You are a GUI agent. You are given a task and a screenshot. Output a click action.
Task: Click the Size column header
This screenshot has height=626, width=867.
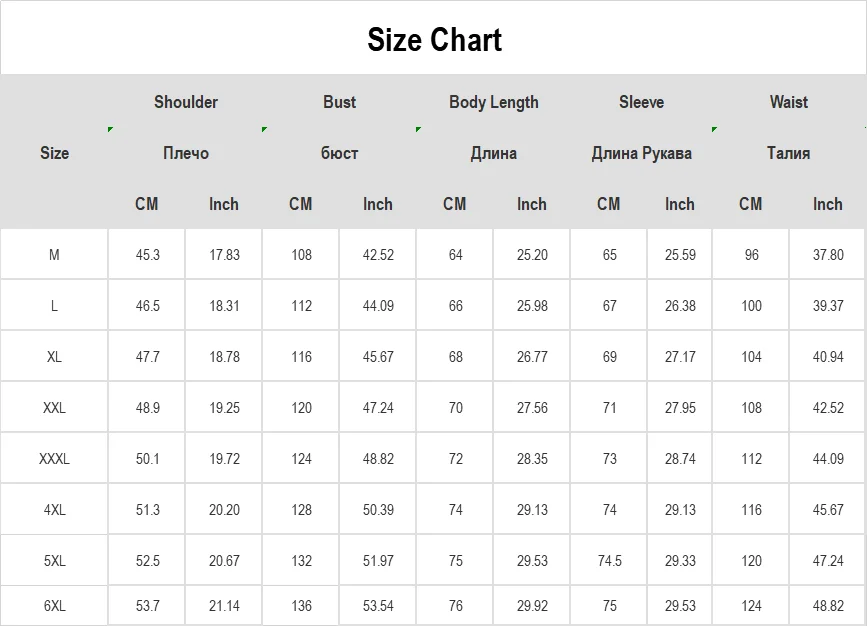click(x=54, y=153)
